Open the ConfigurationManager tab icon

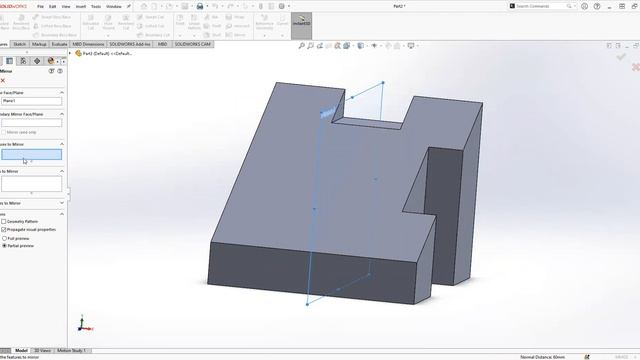(23, 61)
